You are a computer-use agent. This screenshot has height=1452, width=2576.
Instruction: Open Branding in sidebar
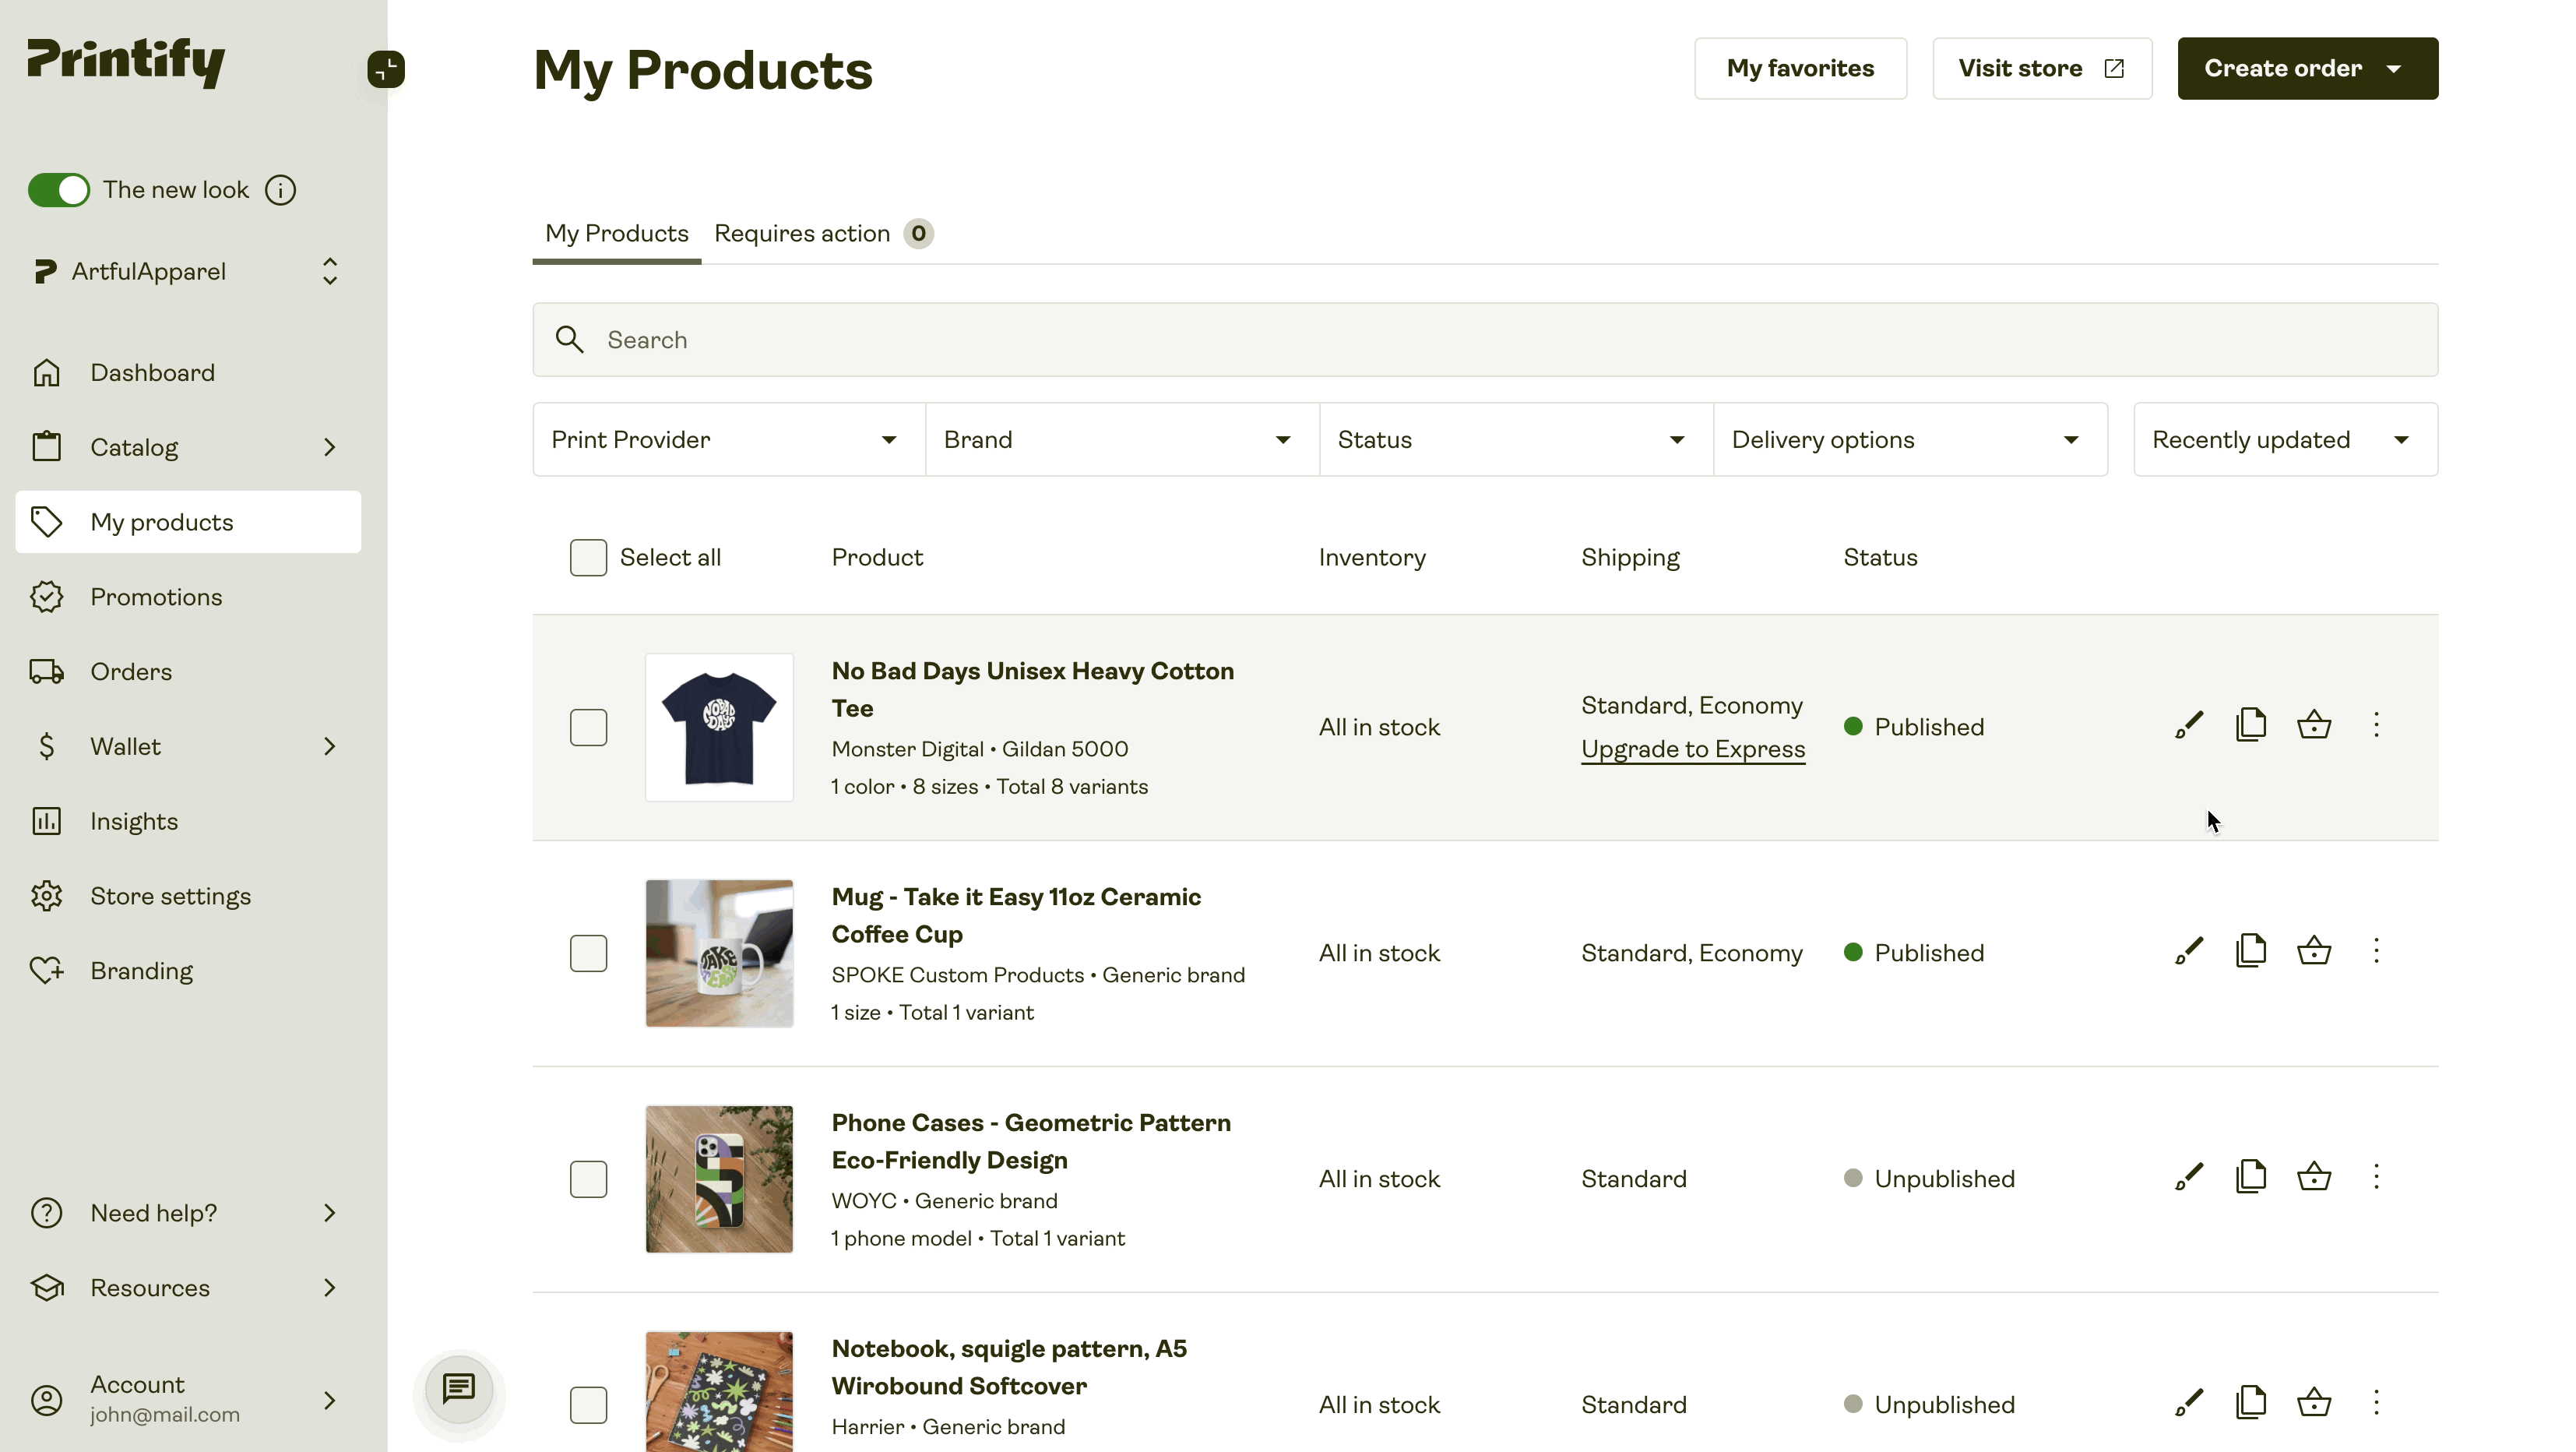(188, 971)
